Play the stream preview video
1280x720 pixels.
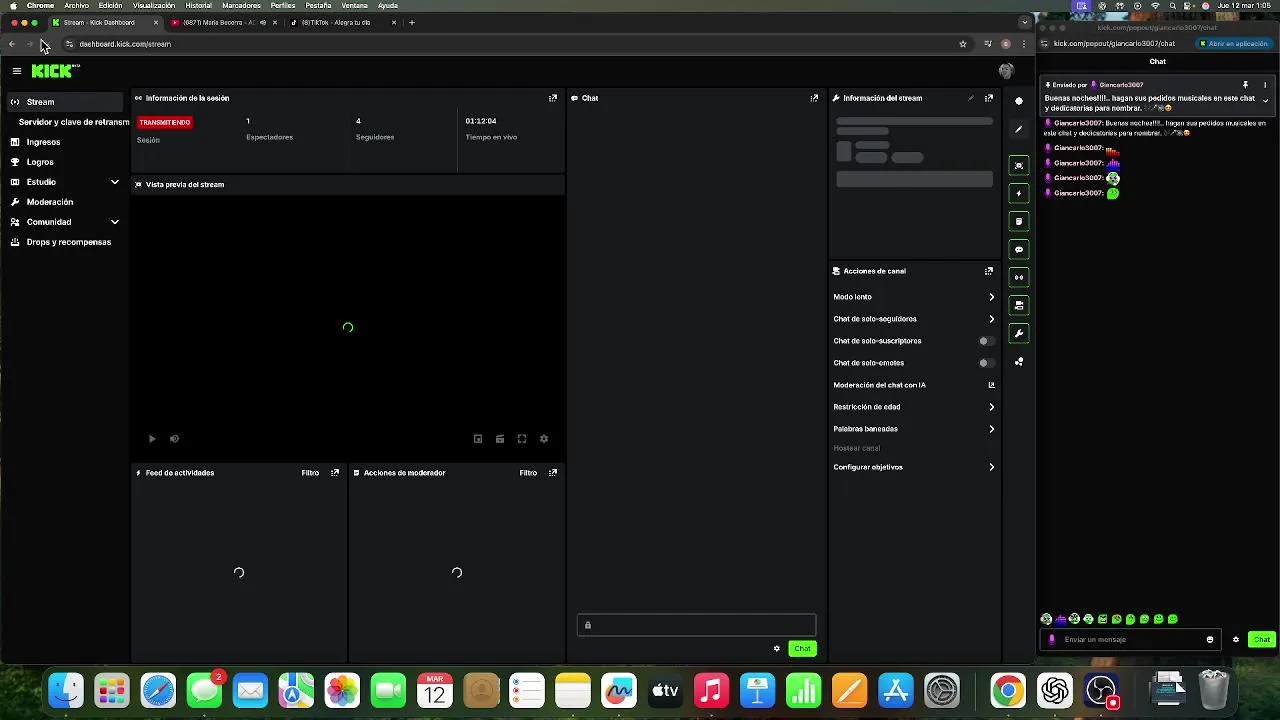pos(152,439)
